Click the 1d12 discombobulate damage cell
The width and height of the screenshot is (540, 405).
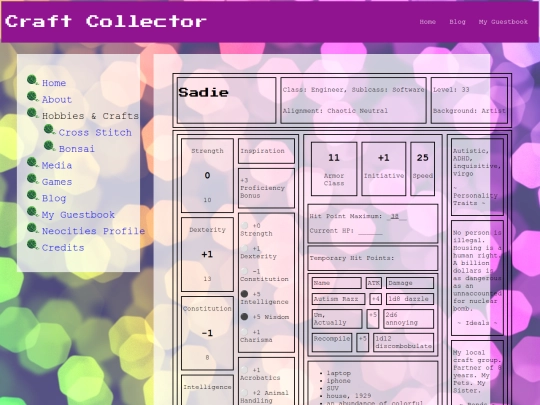(403, 342)
